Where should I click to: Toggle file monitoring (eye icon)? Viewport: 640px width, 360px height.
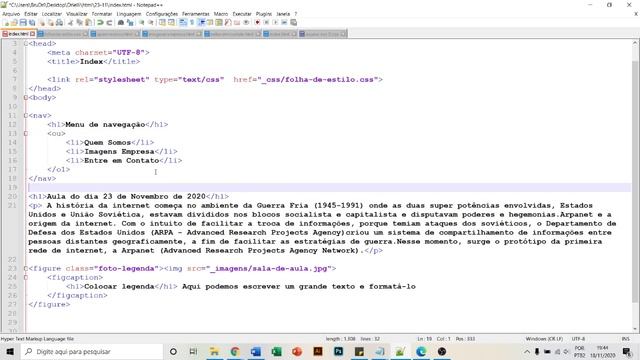tap(246, 22)
